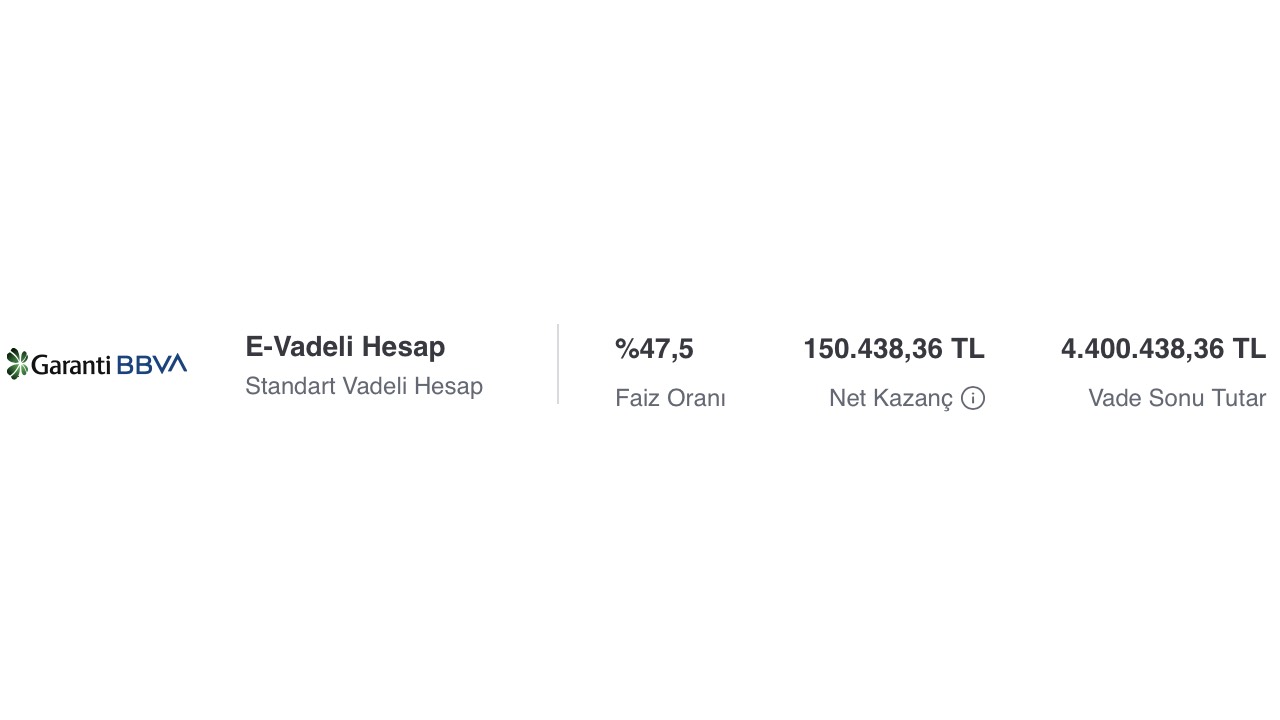Click the Garanti wordmark in the logo

pyautogui.click(x=71, y=365)
